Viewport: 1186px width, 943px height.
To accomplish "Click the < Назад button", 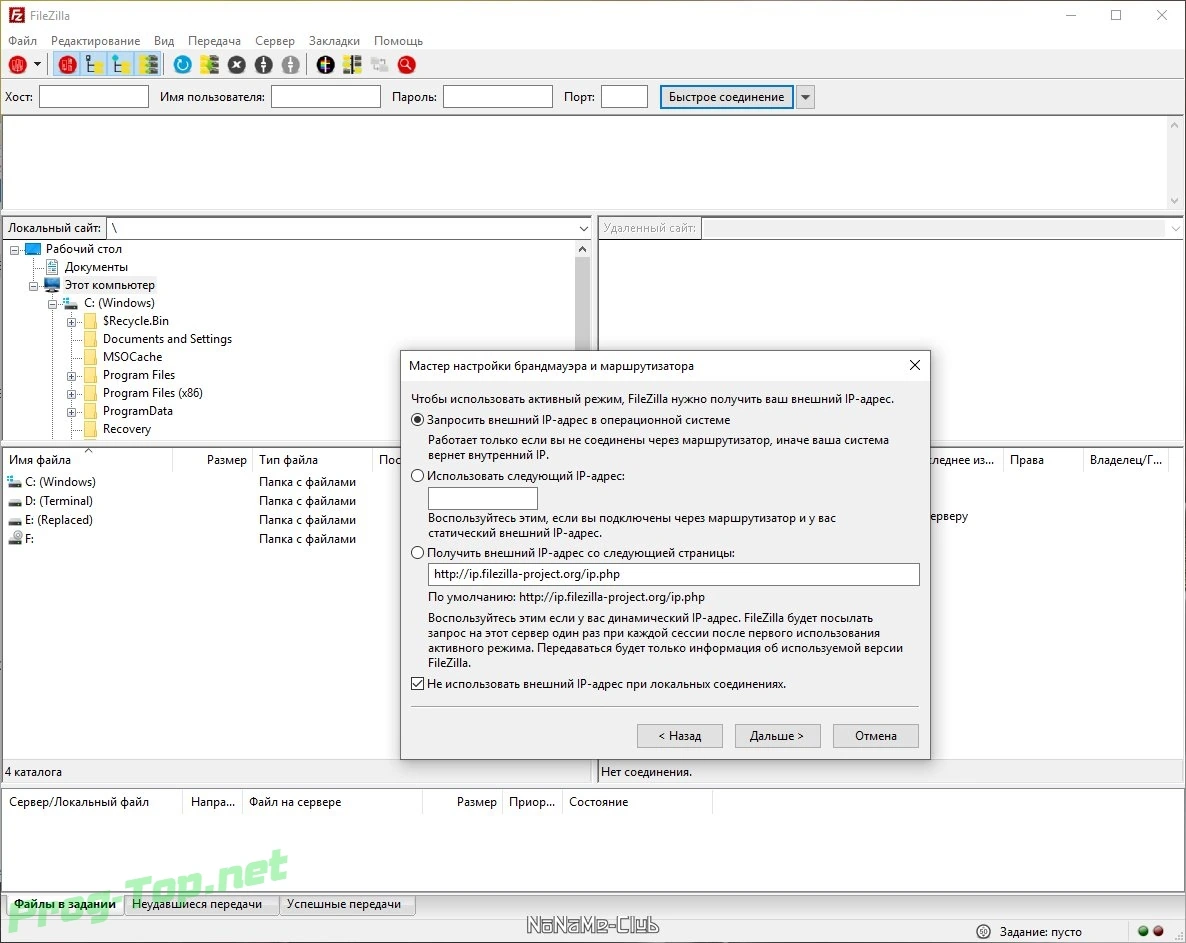I will coord(679,736).
